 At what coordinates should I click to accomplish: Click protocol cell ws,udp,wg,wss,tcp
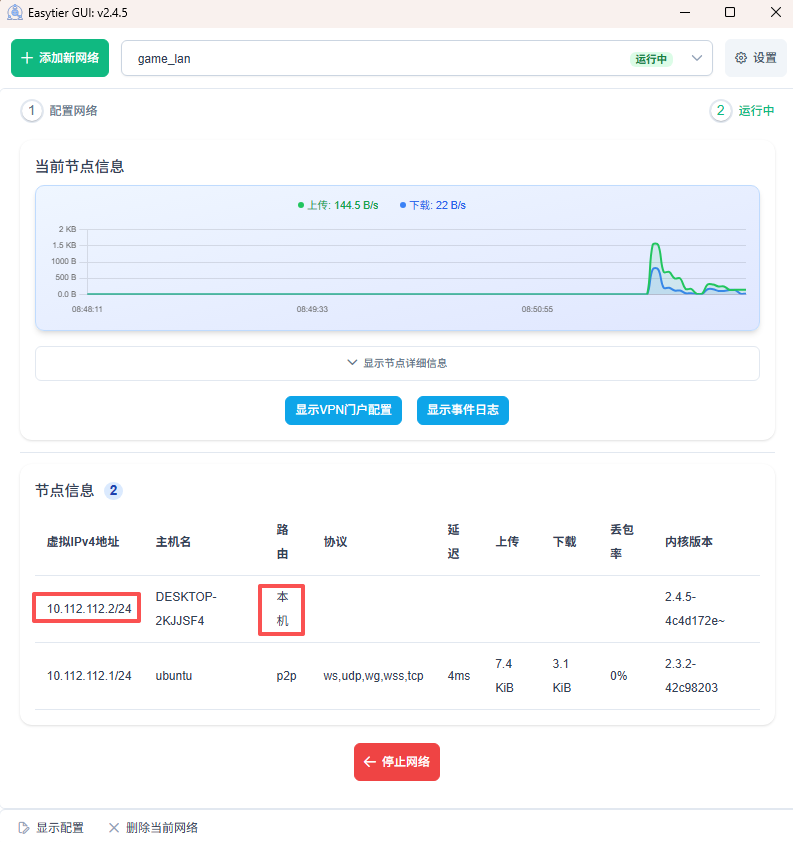pyautogui.click(x=373, y=676)
